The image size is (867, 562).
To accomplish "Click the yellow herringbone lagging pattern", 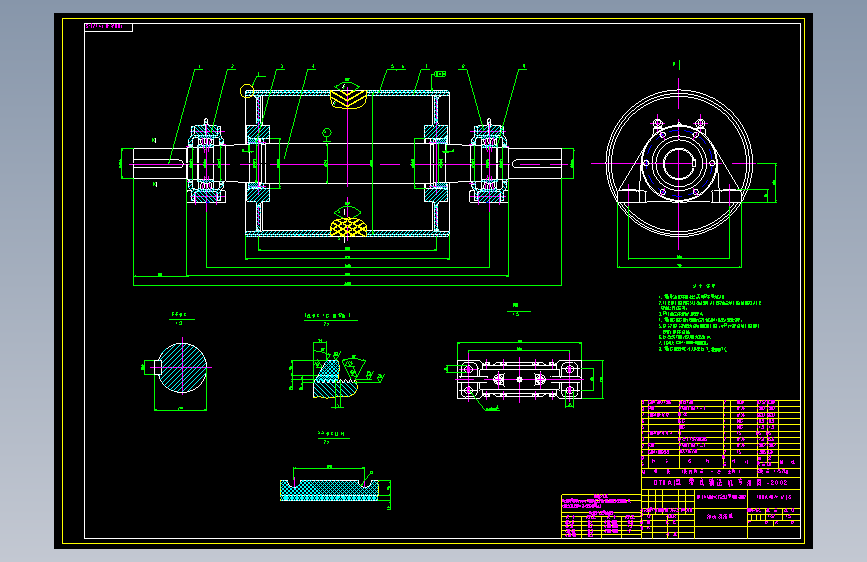I will tap(348, 99).
